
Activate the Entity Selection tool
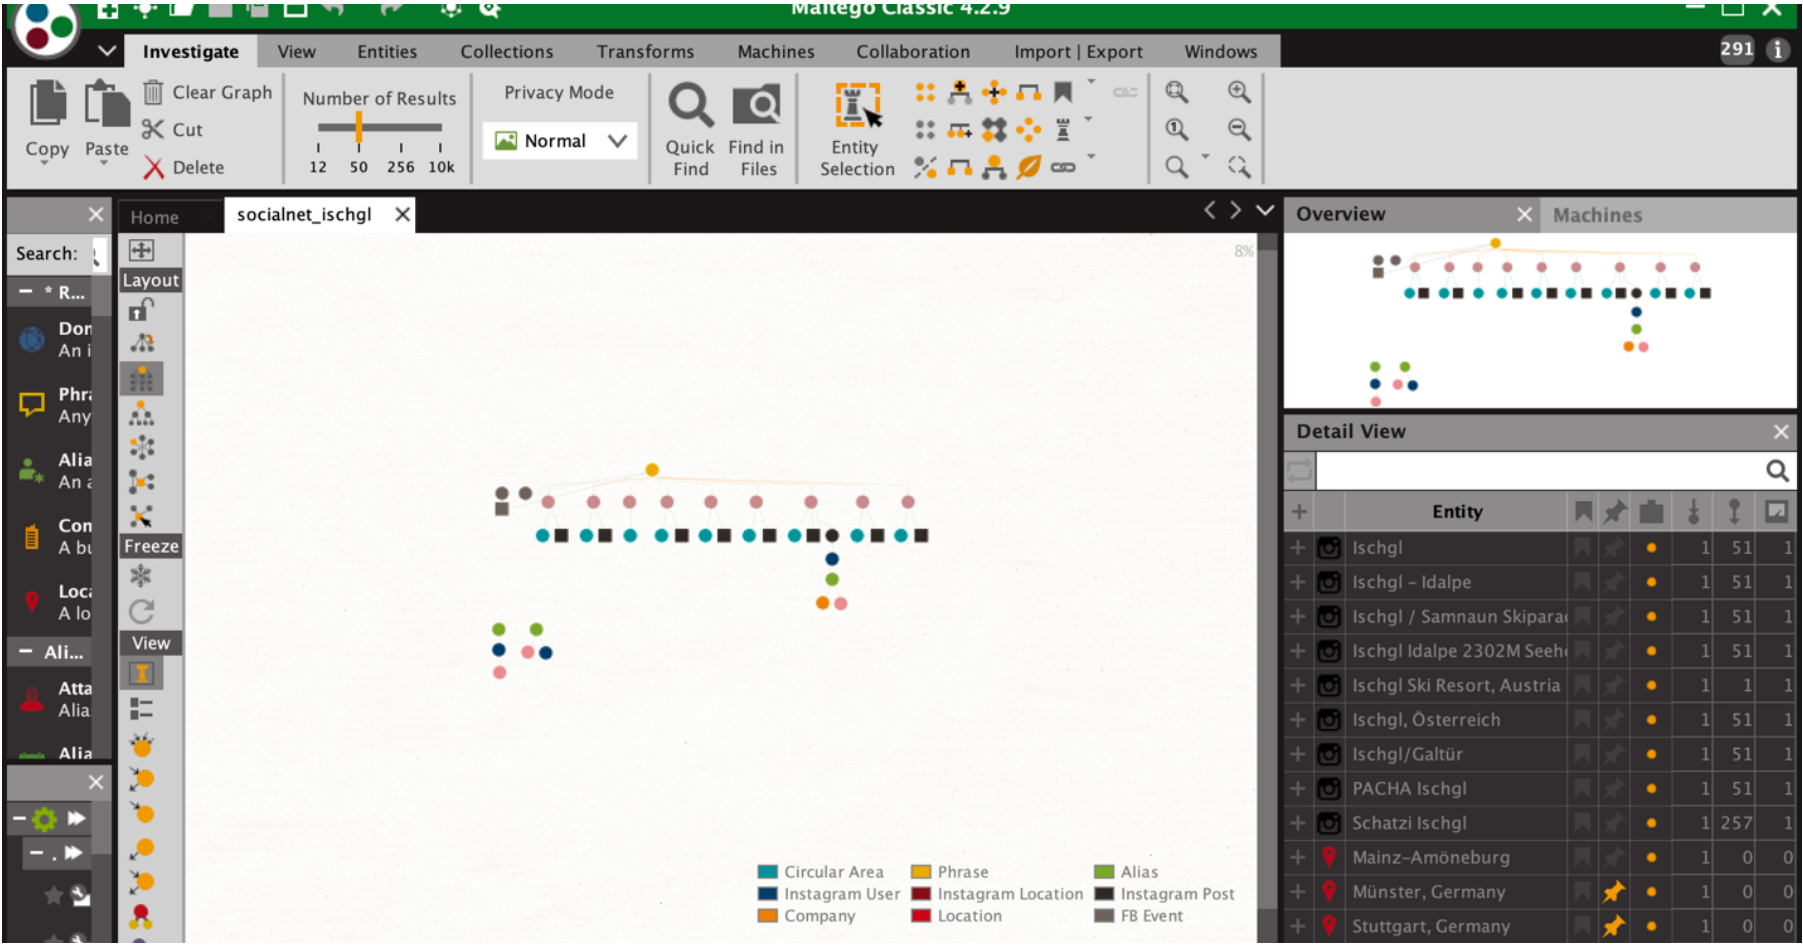857,131
